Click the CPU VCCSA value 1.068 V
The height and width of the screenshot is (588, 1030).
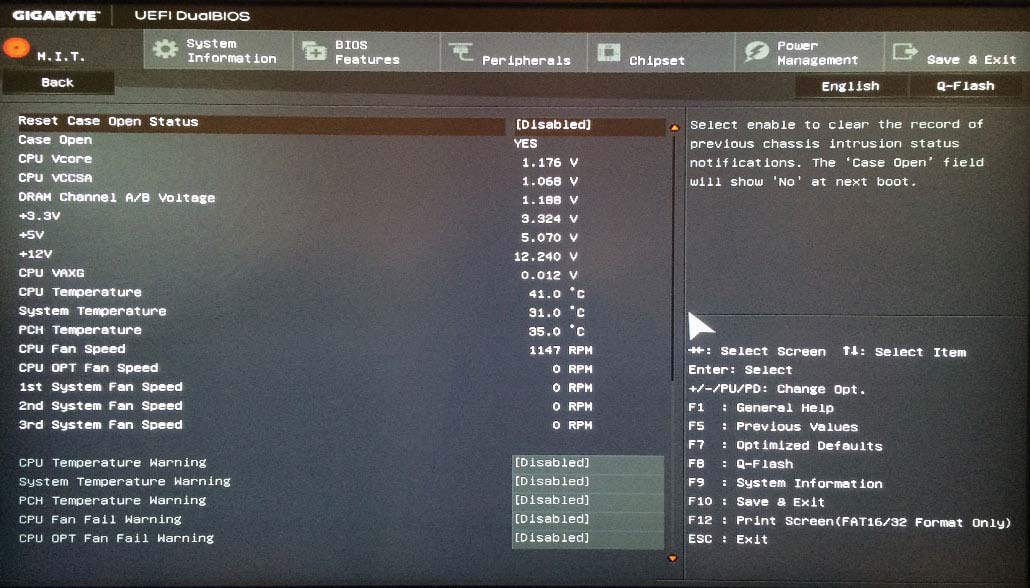point(550,181)
